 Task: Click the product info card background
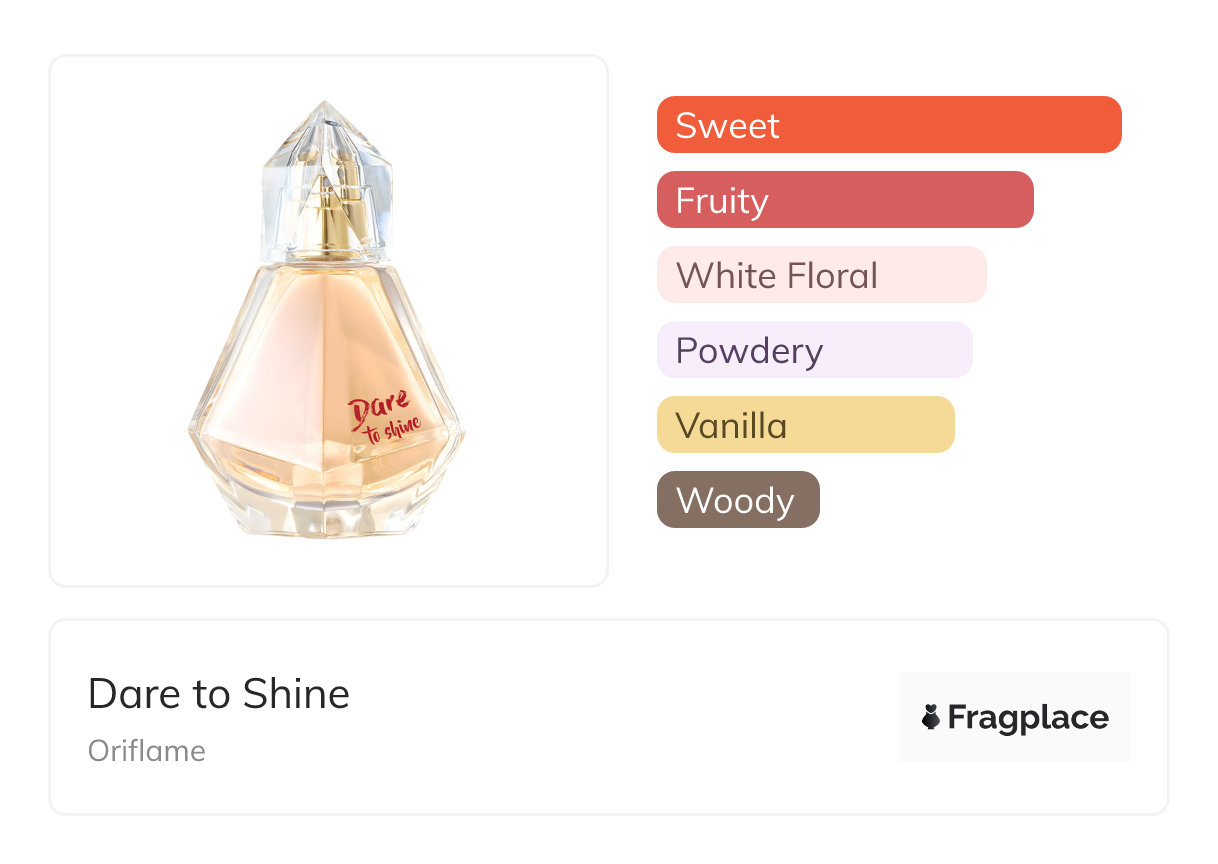(609, 717)
